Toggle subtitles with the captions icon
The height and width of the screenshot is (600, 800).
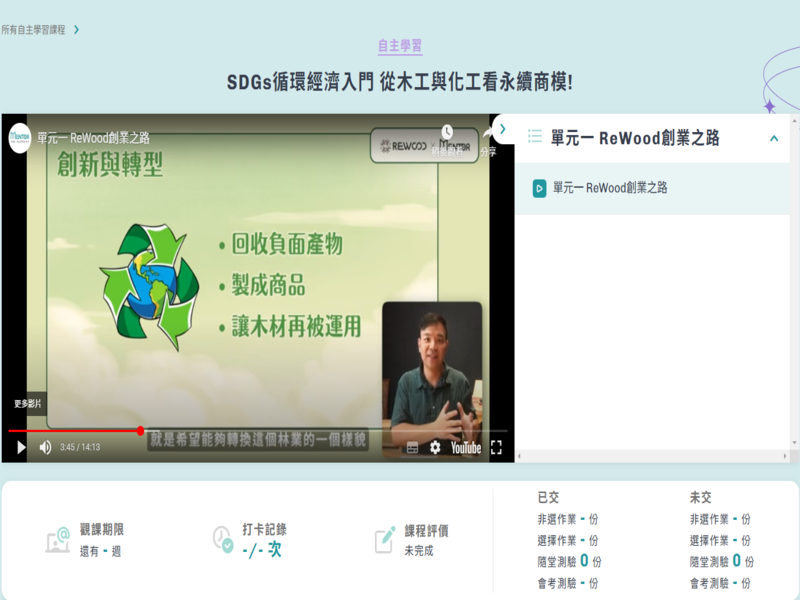(x=412, y=447)
